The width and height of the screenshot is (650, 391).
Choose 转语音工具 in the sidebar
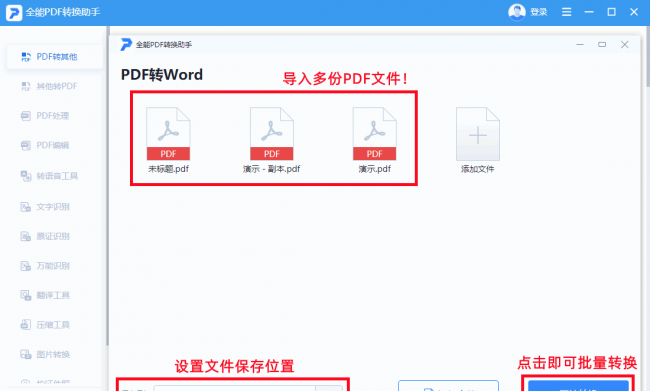click(49, 176)
